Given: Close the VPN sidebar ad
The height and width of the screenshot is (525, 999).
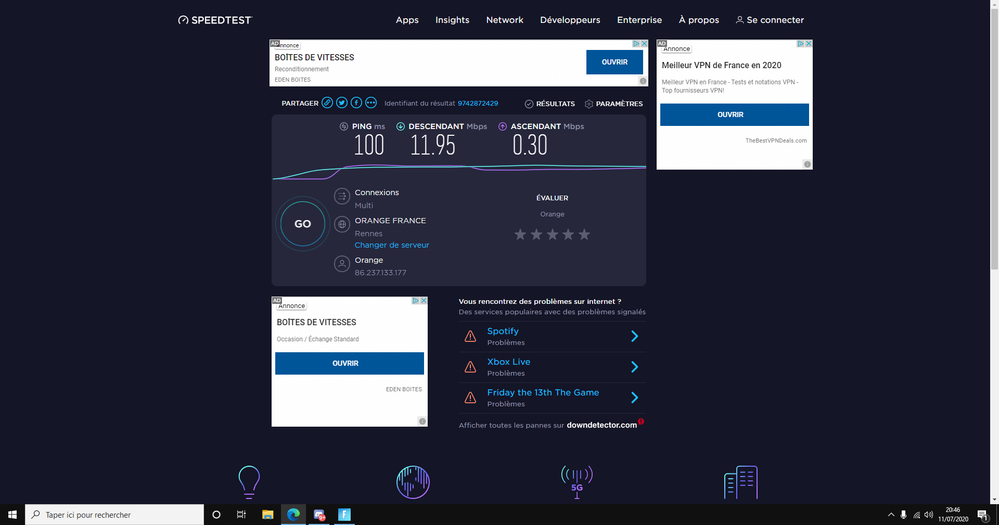Looking at the screenshot, I should 809,44.
